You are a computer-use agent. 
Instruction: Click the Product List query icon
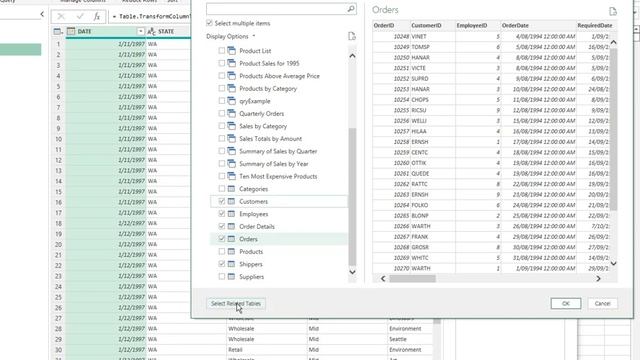231,51
